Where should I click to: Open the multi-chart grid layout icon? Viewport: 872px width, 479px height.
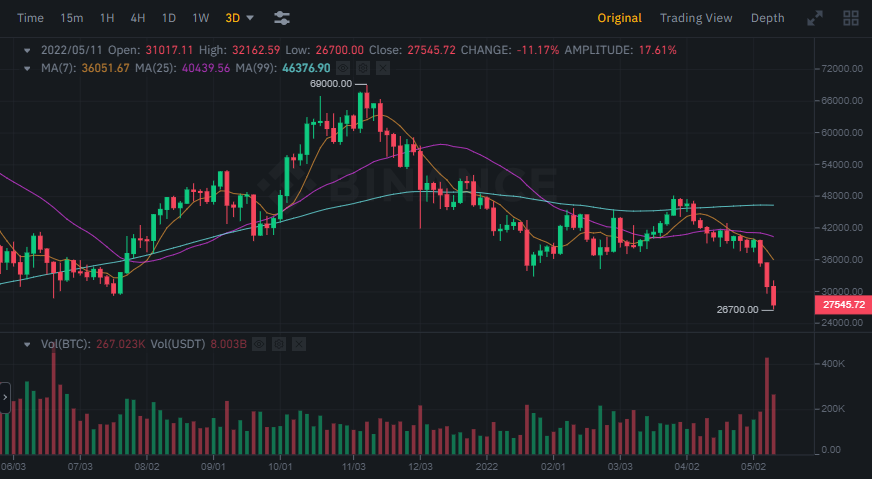point(851,18)
